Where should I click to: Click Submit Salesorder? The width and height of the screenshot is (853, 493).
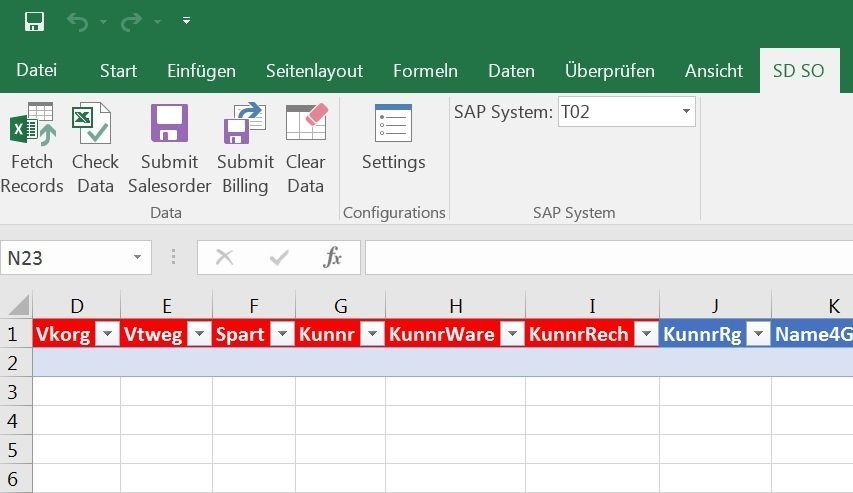point(169,148)
